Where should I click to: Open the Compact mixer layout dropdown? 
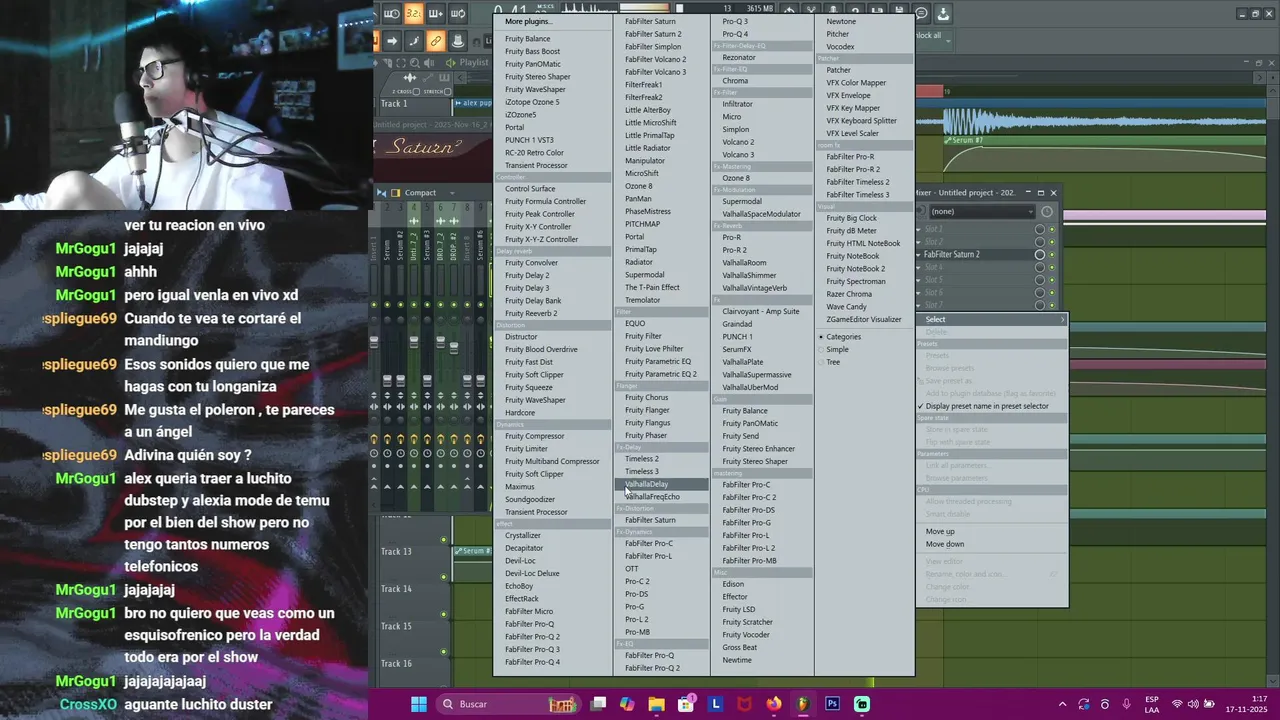click(428, 193)
